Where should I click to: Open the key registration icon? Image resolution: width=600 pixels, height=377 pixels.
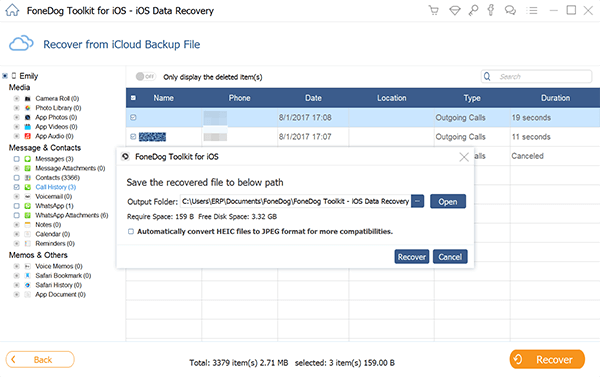473,10
